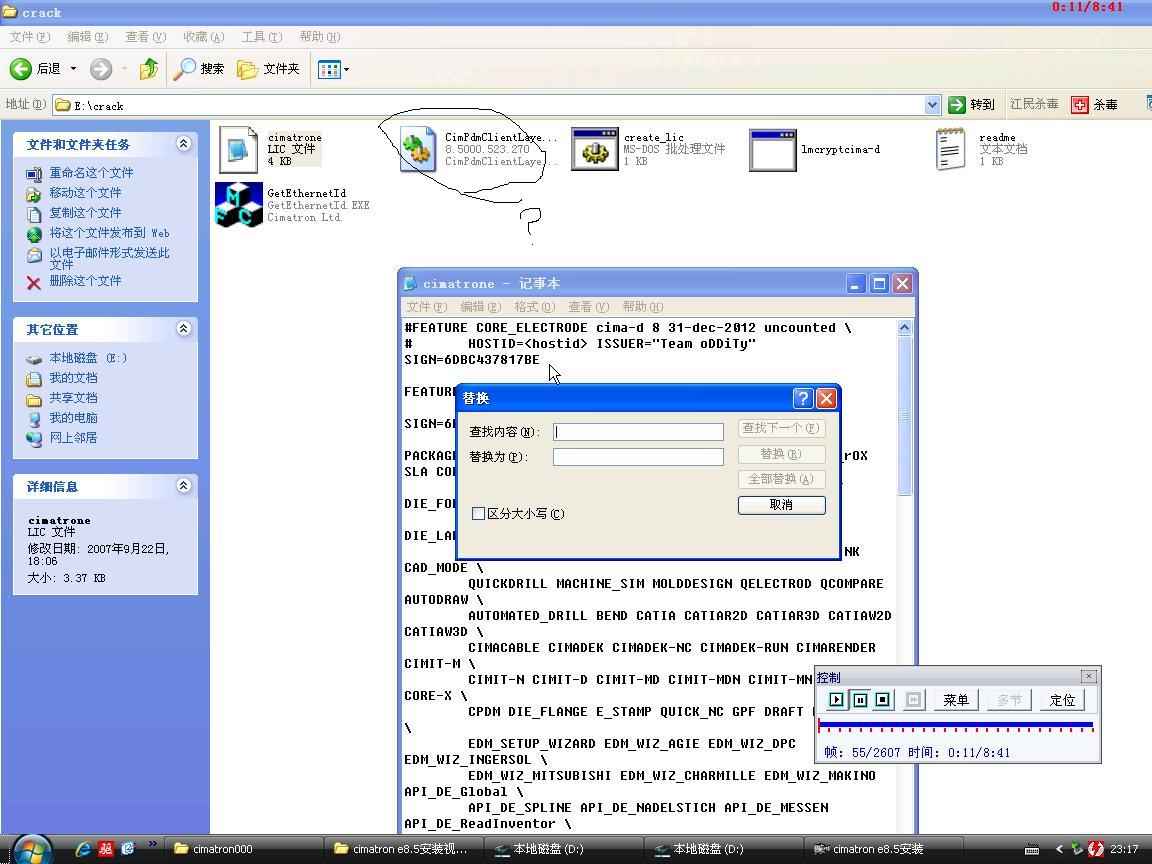Open Explorer 文件(F) menu
The width and height of the screenshot is (1152, 864).
point(29,37)
